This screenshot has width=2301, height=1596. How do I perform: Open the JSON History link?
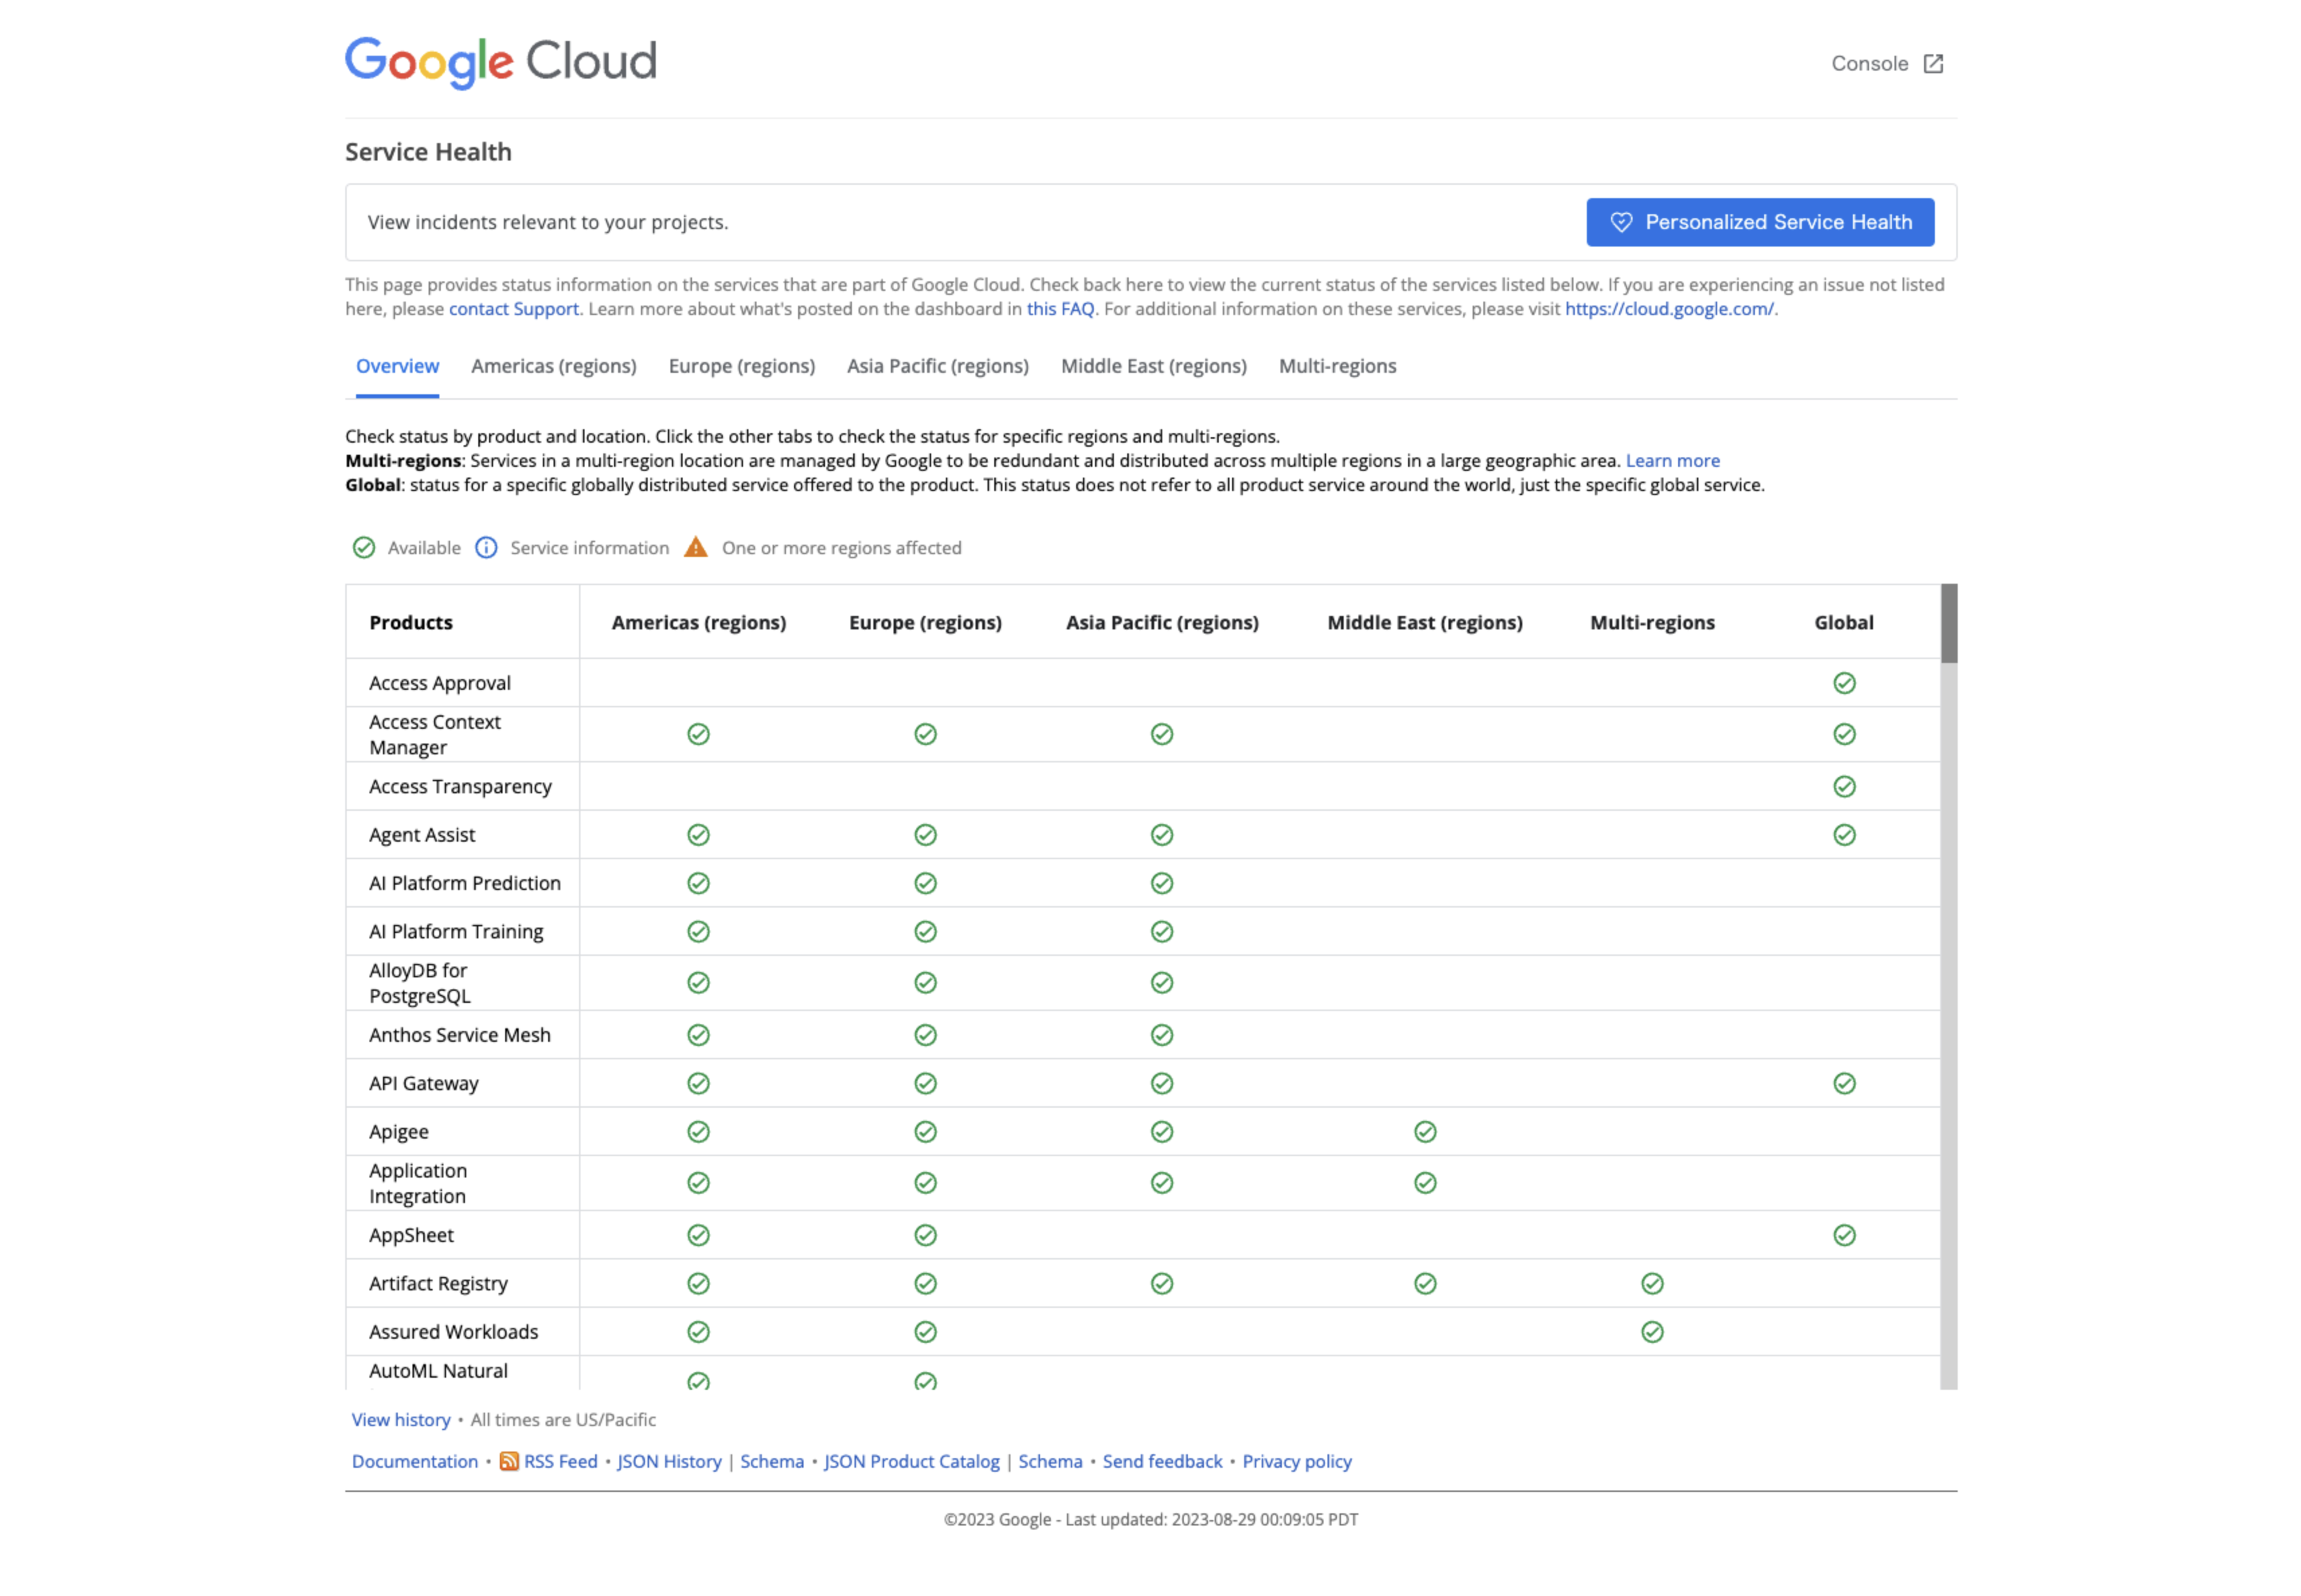click(669, 1461)
